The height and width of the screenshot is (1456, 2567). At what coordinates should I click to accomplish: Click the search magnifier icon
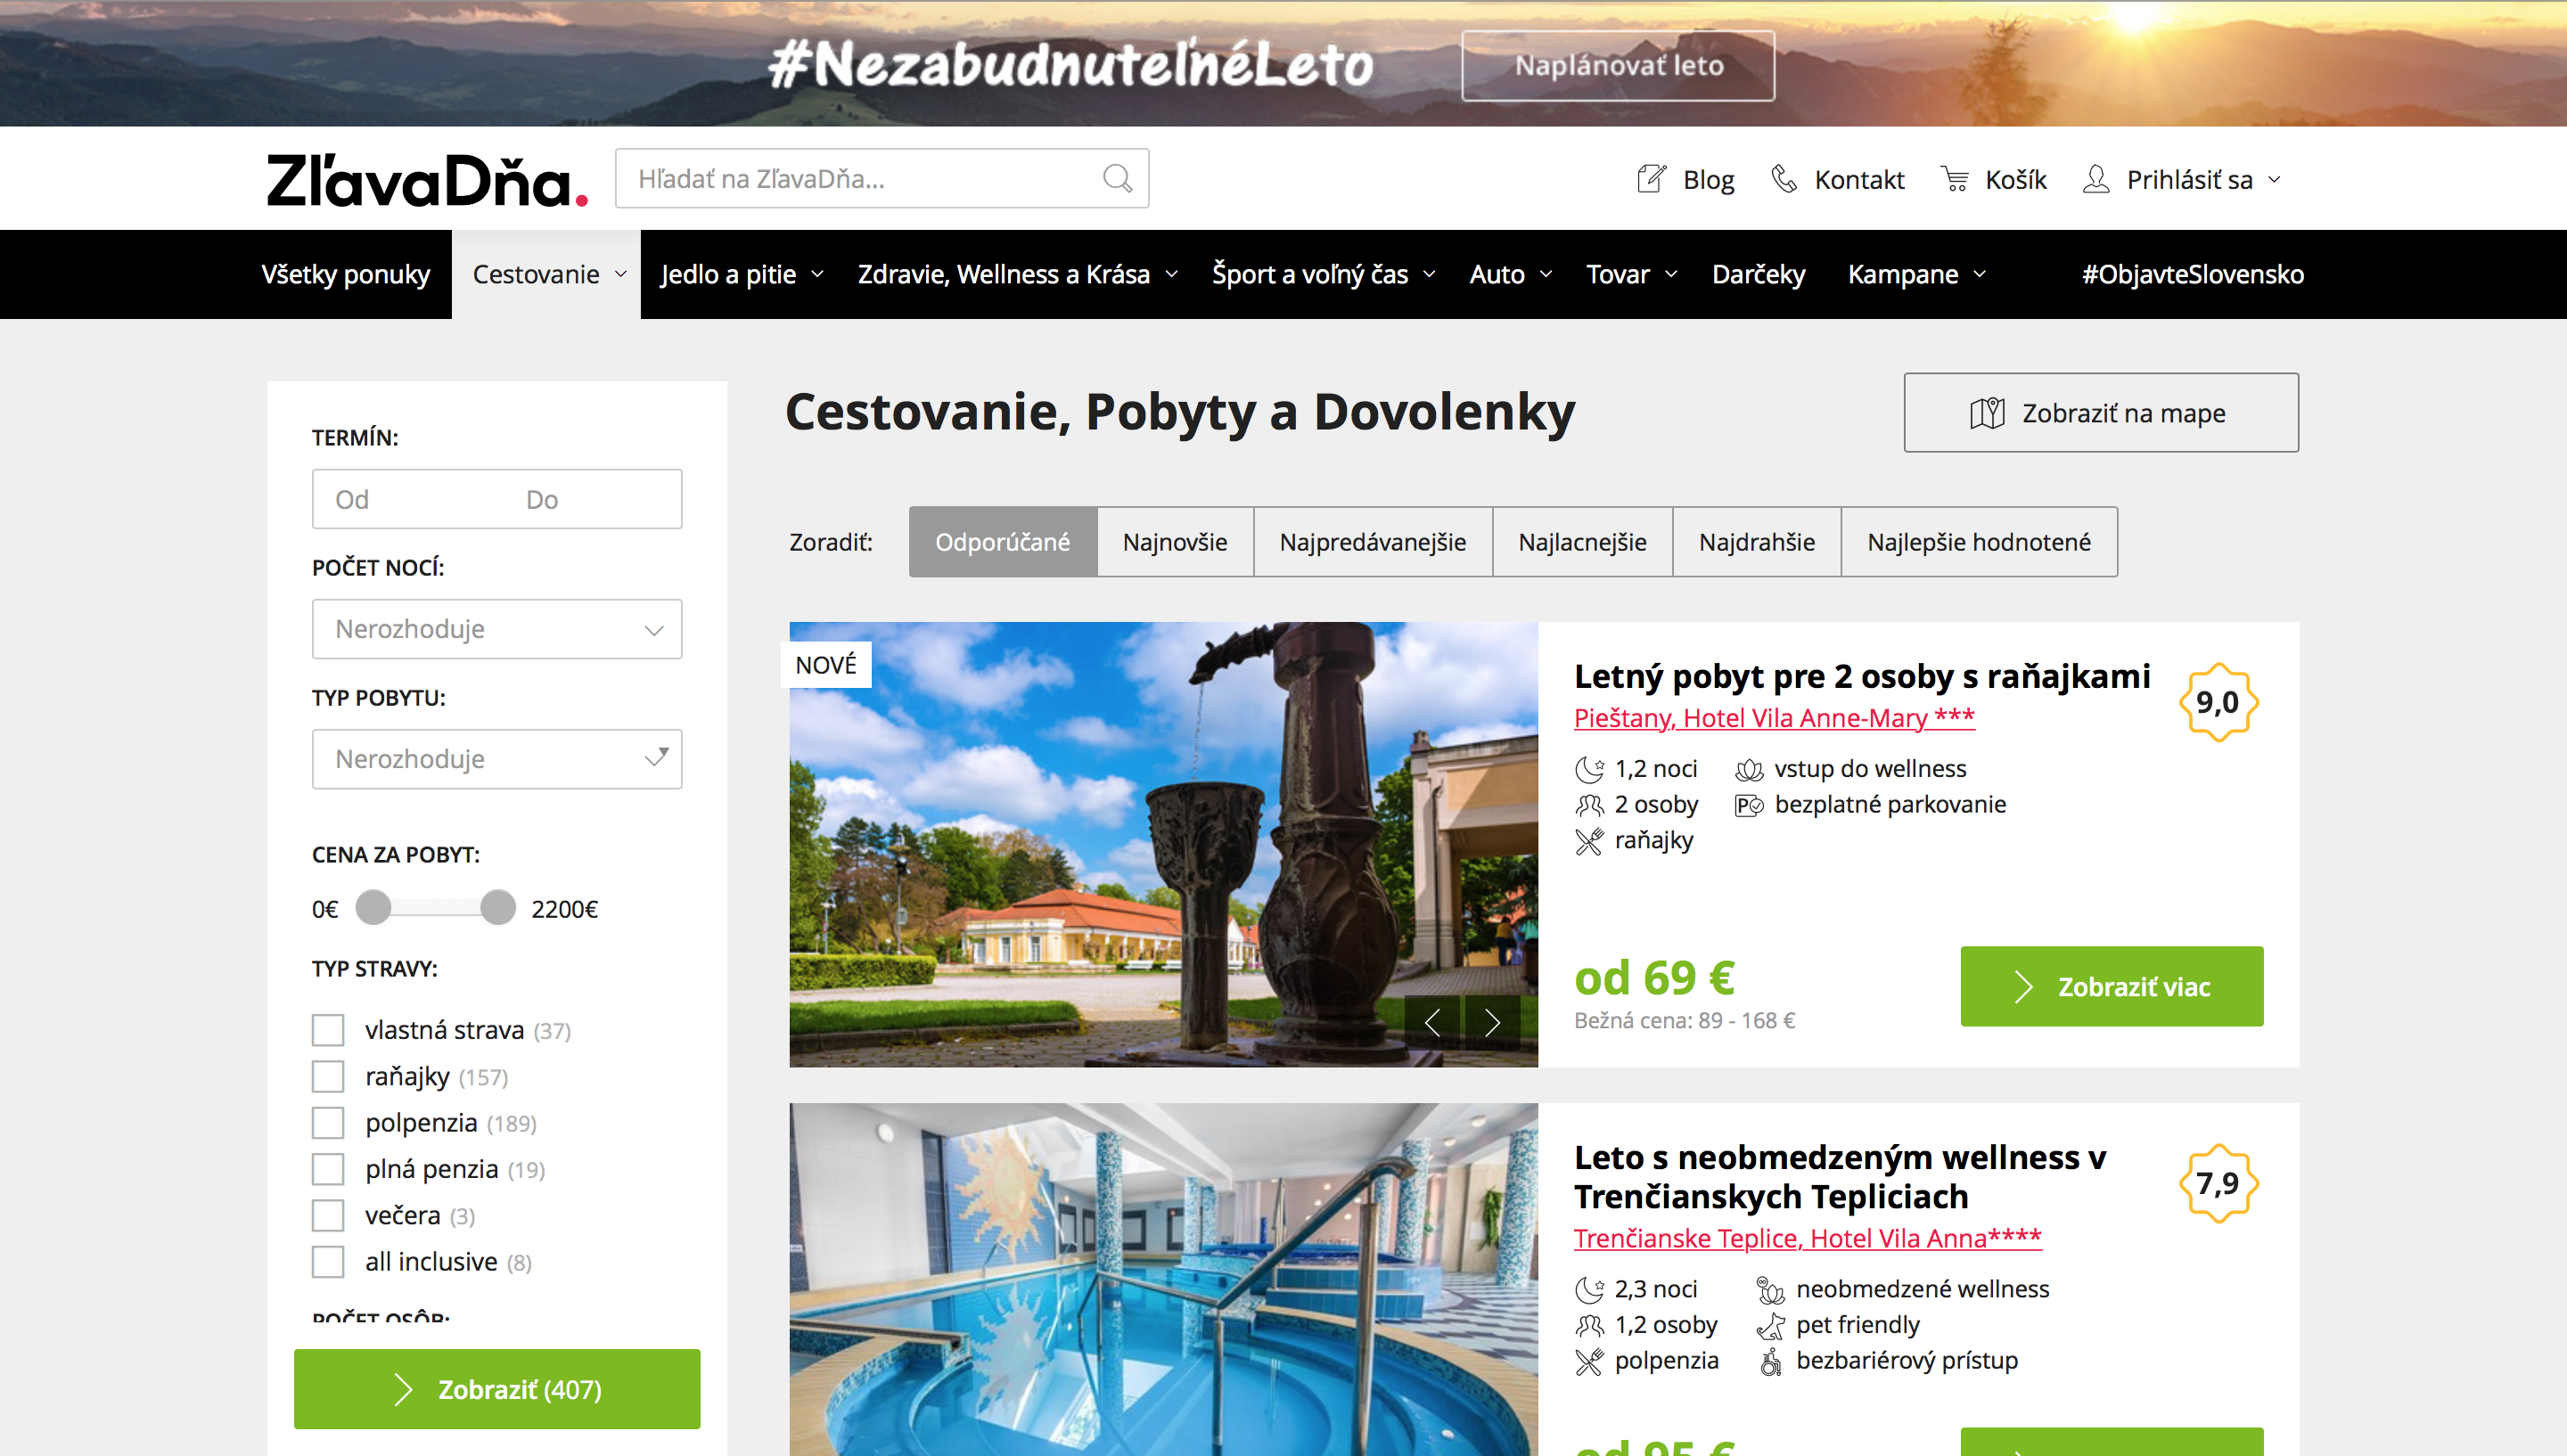[1117, 179]
